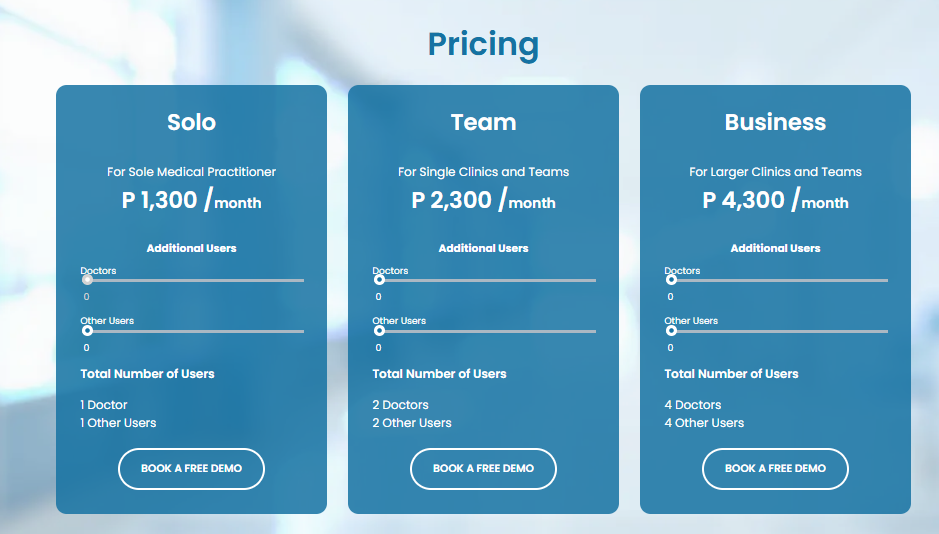This screenshot has width=939, height=534.
Task: Book a free demo for the Team plan
Action: pyautogui.click(x=483, y=469)
